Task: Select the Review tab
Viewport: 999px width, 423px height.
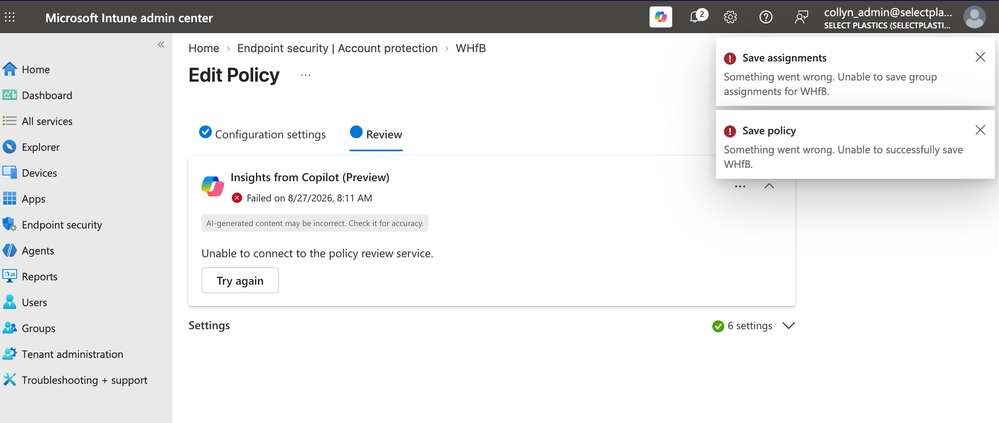Action: pos(376,134)
